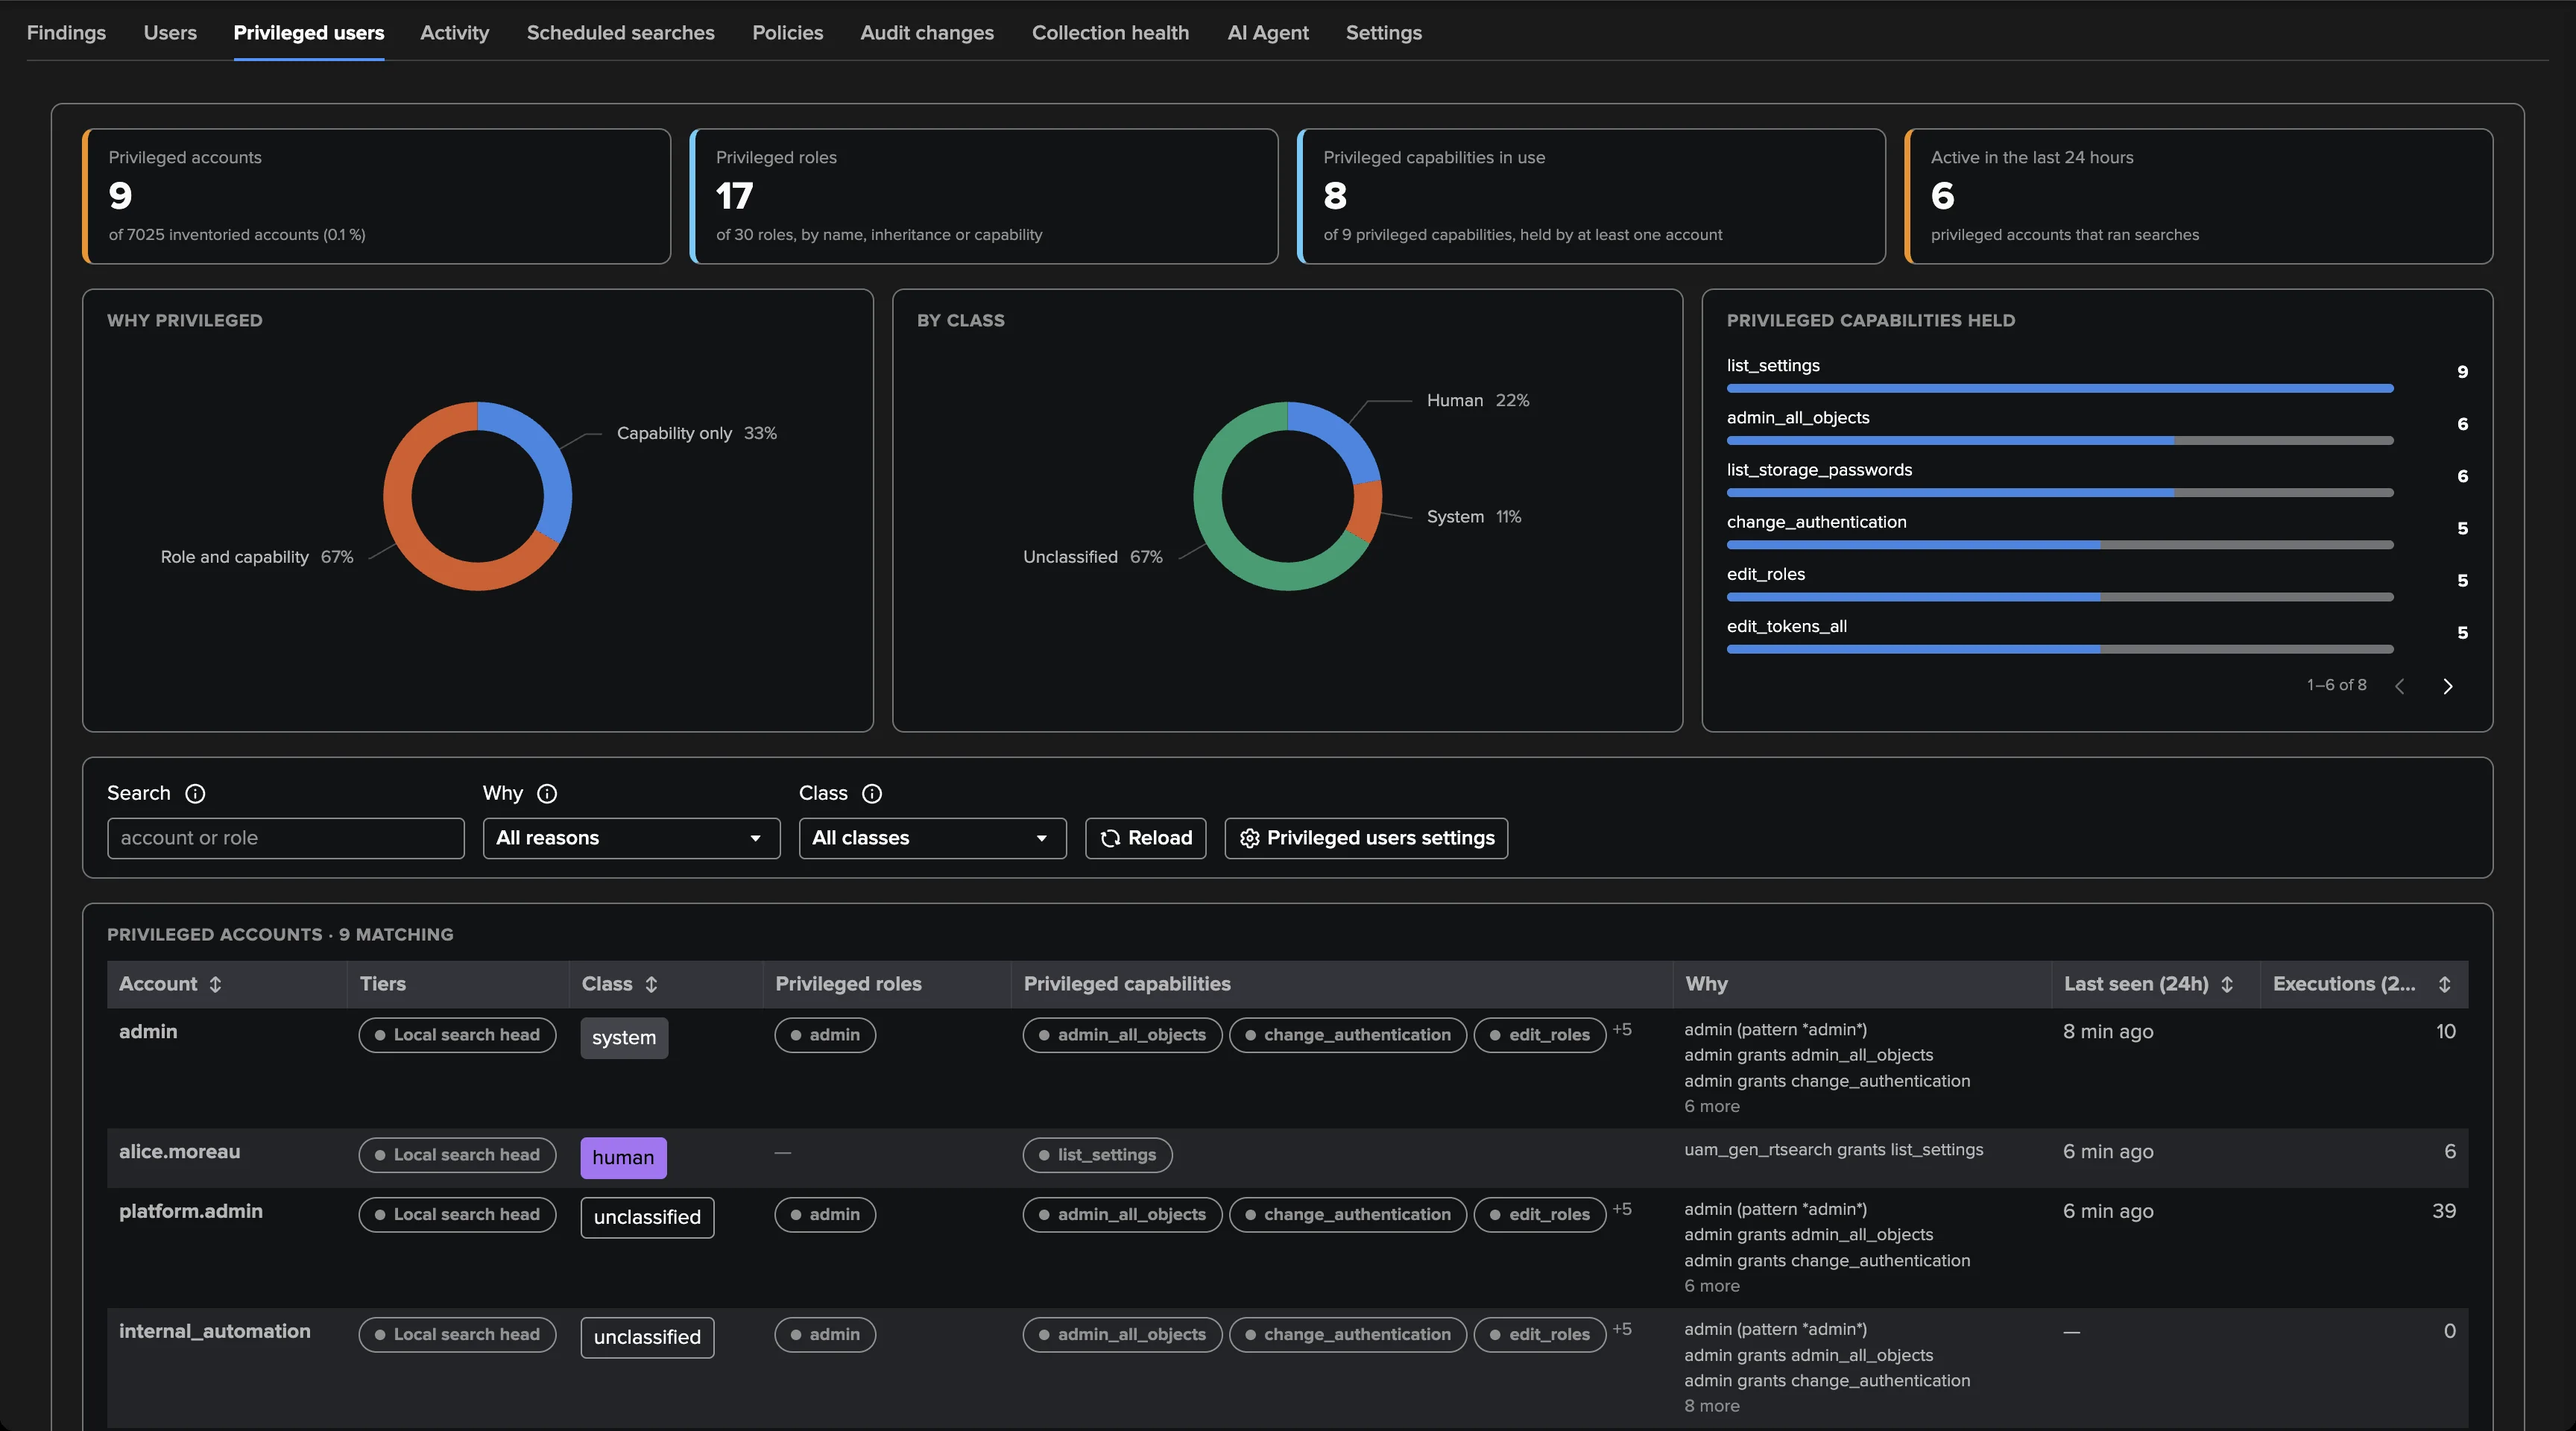Click the platform.admin account name
The width and height of the screenshot is (2576, 1431).
point(191,1211)
